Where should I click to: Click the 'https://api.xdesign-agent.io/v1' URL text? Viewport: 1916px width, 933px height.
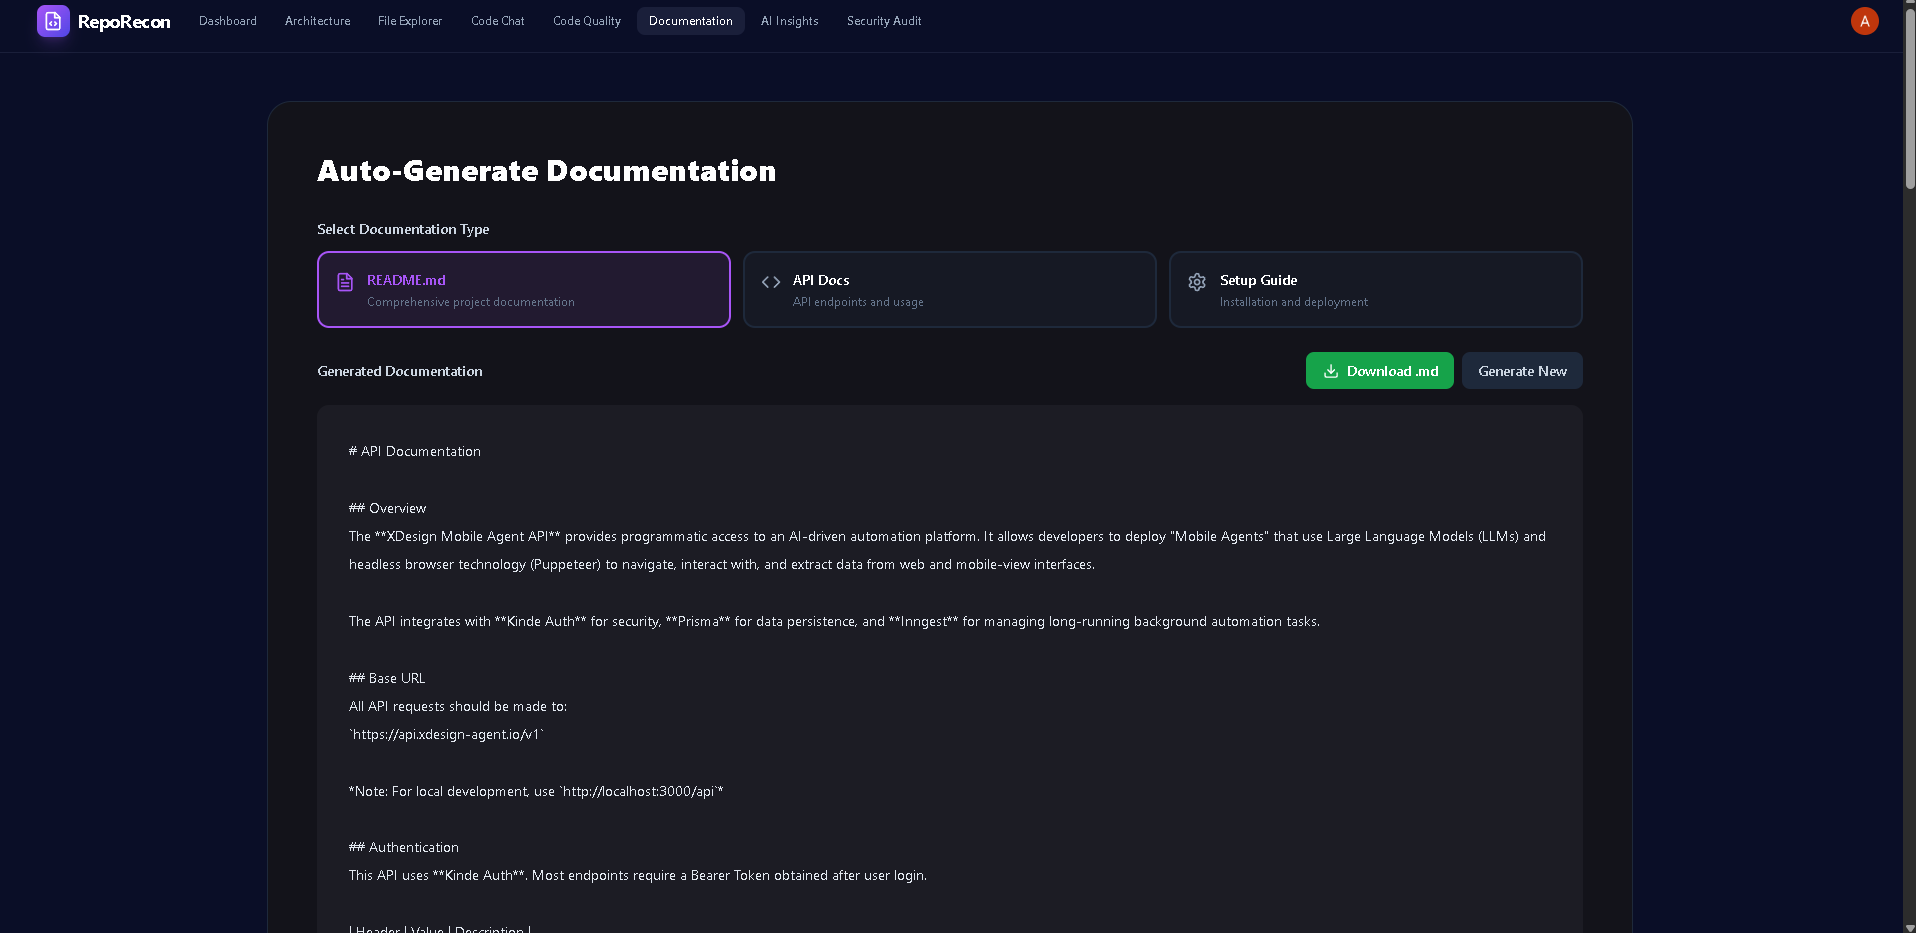(x=446, y=735)
